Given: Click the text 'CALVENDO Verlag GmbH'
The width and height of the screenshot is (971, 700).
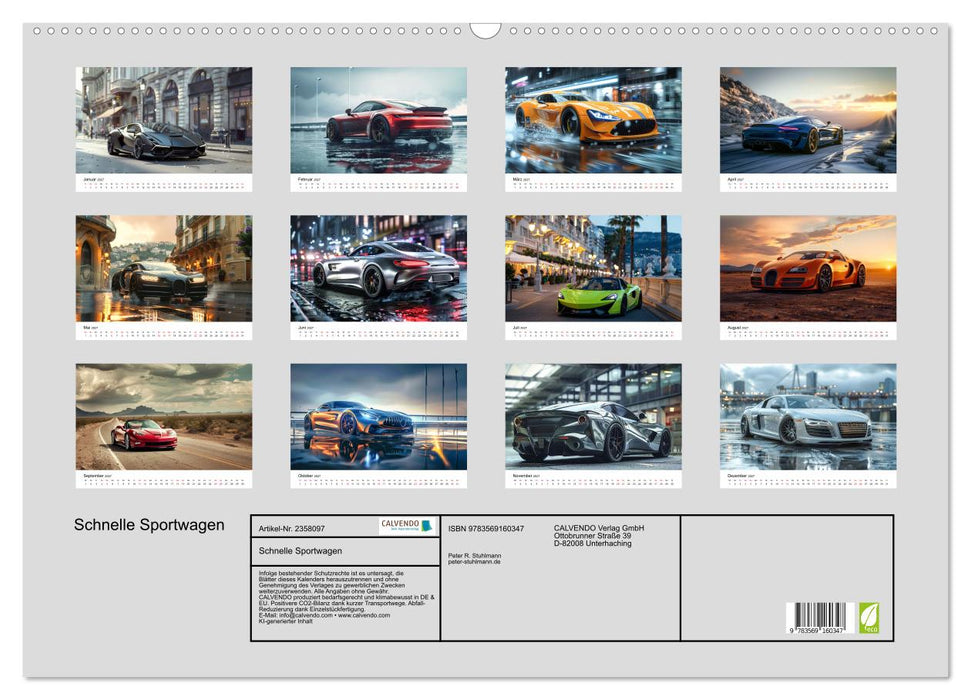Looking at the screenshot, I should click(599, 528).
